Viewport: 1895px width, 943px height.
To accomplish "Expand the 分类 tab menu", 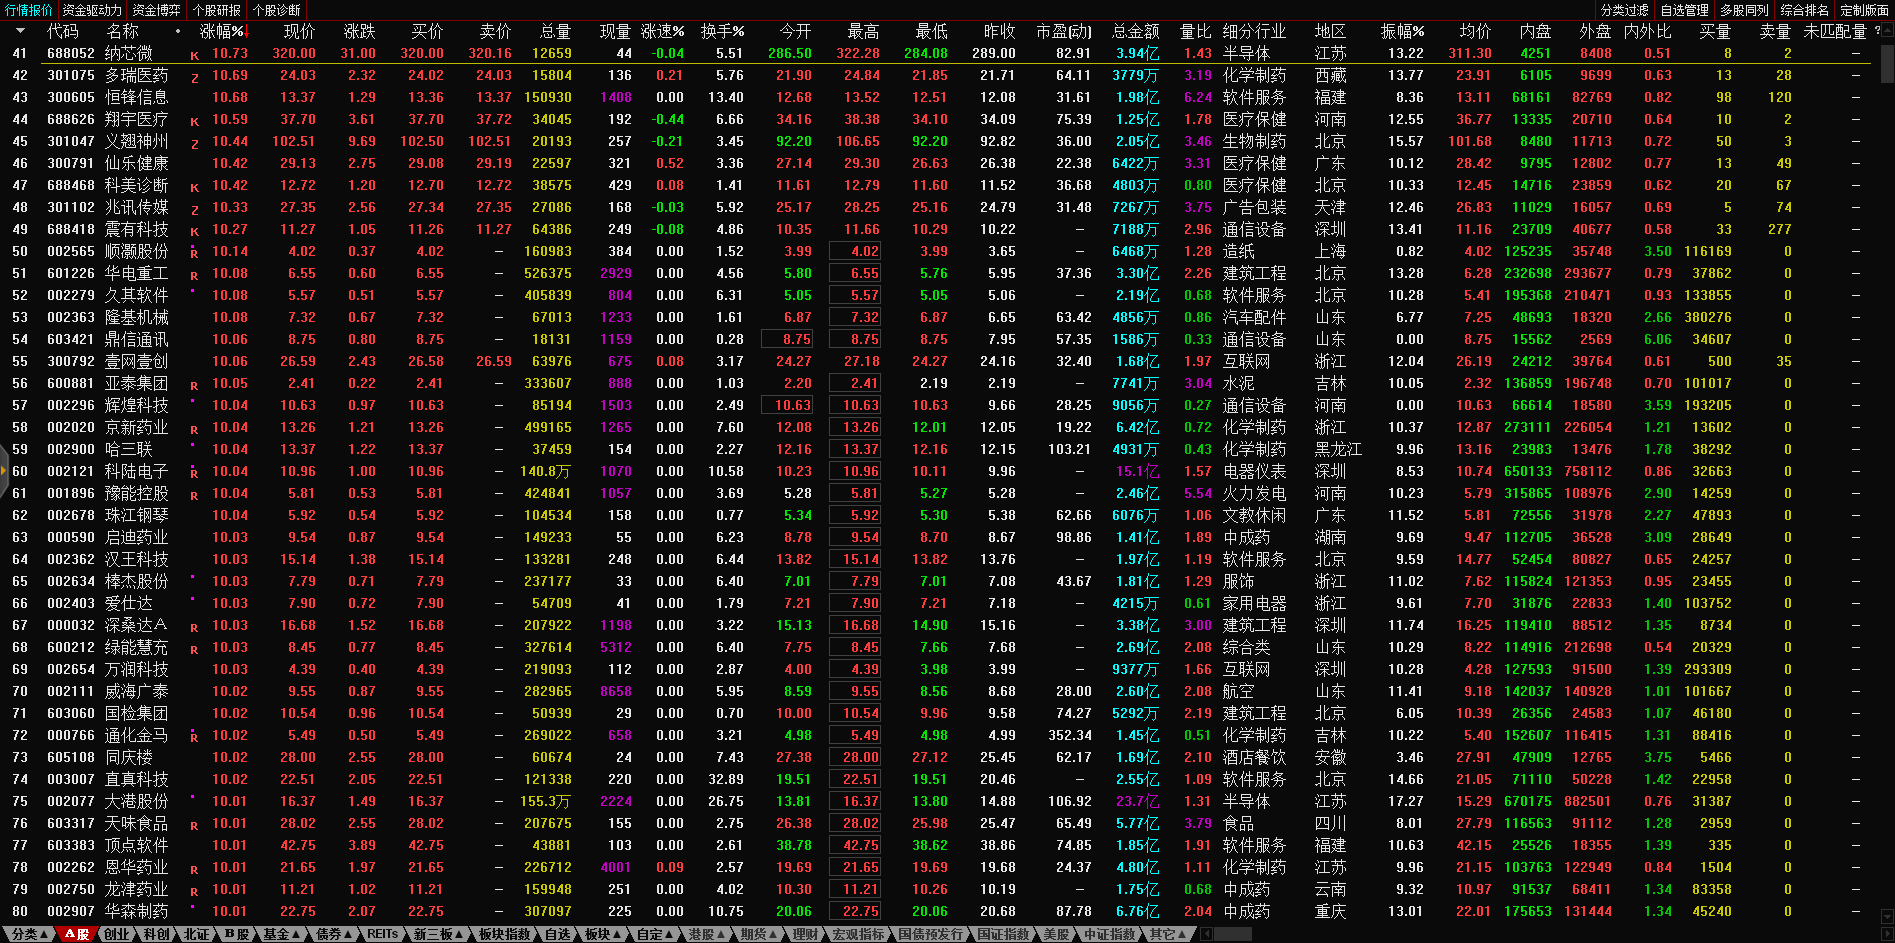I will click(x=29, y=934).
